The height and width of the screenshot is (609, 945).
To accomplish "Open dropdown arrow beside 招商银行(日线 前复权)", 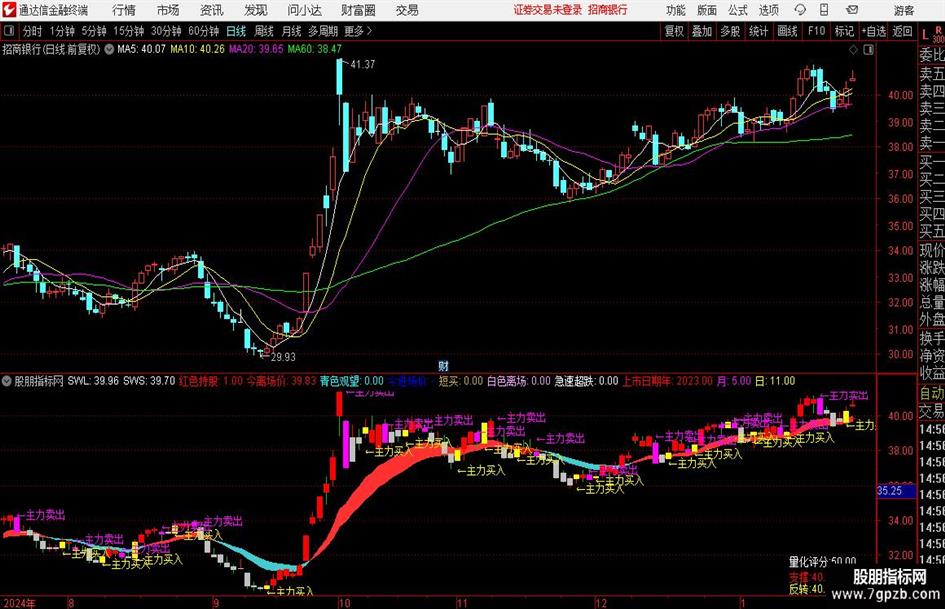I will [x=109, y=49].
